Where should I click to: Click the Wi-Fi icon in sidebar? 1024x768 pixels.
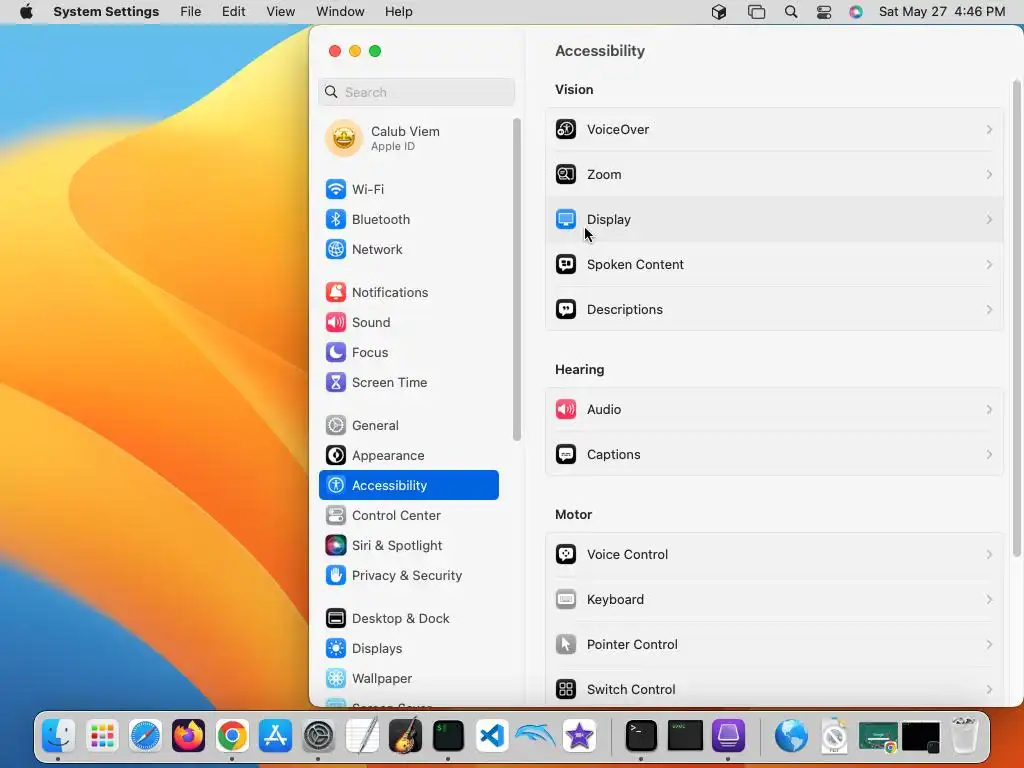336,189
